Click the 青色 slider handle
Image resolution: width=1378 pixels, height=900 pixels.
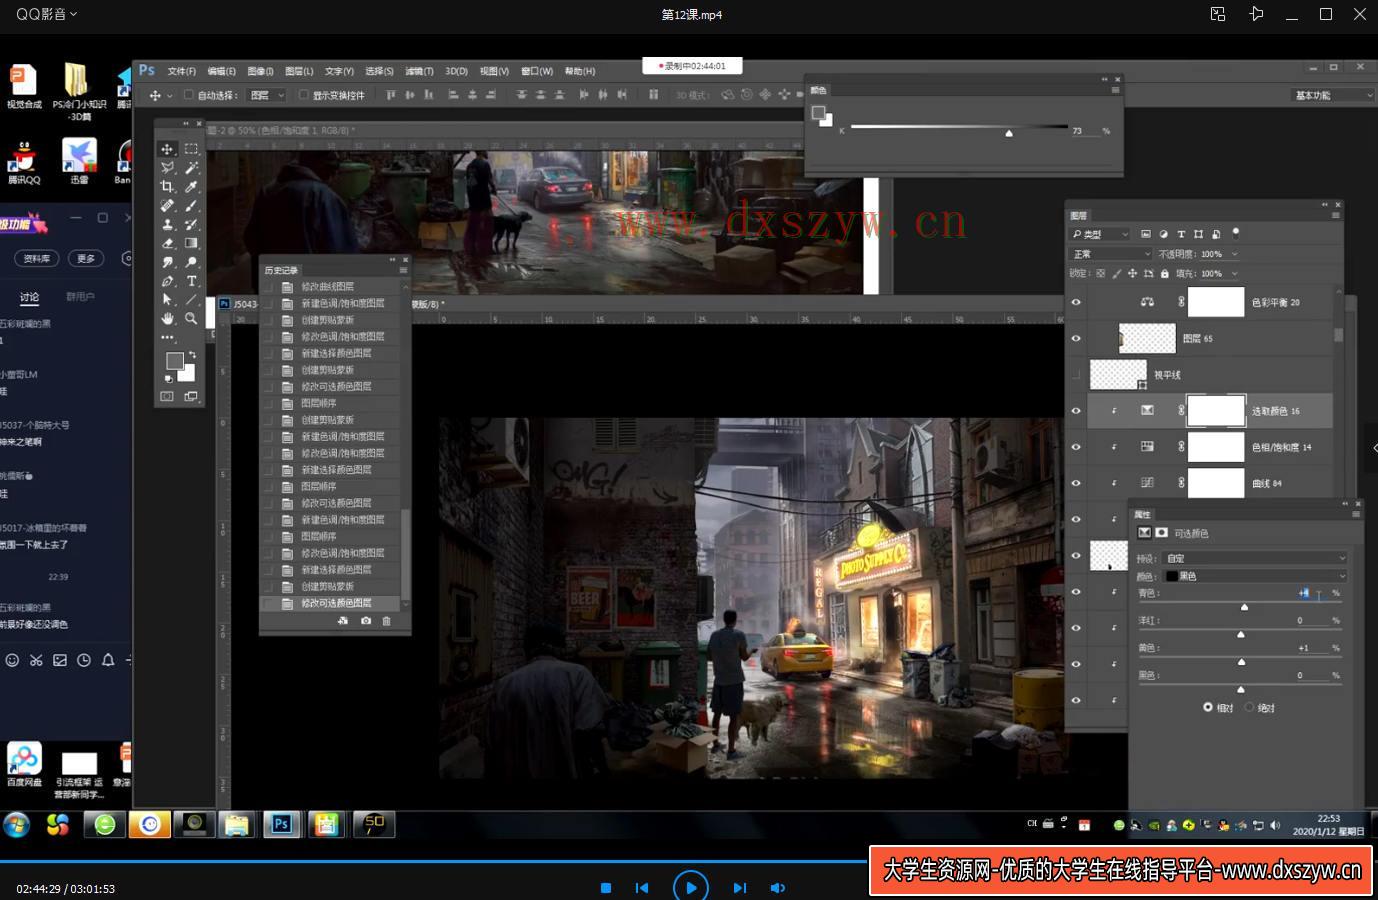(x=1245, y=607)
